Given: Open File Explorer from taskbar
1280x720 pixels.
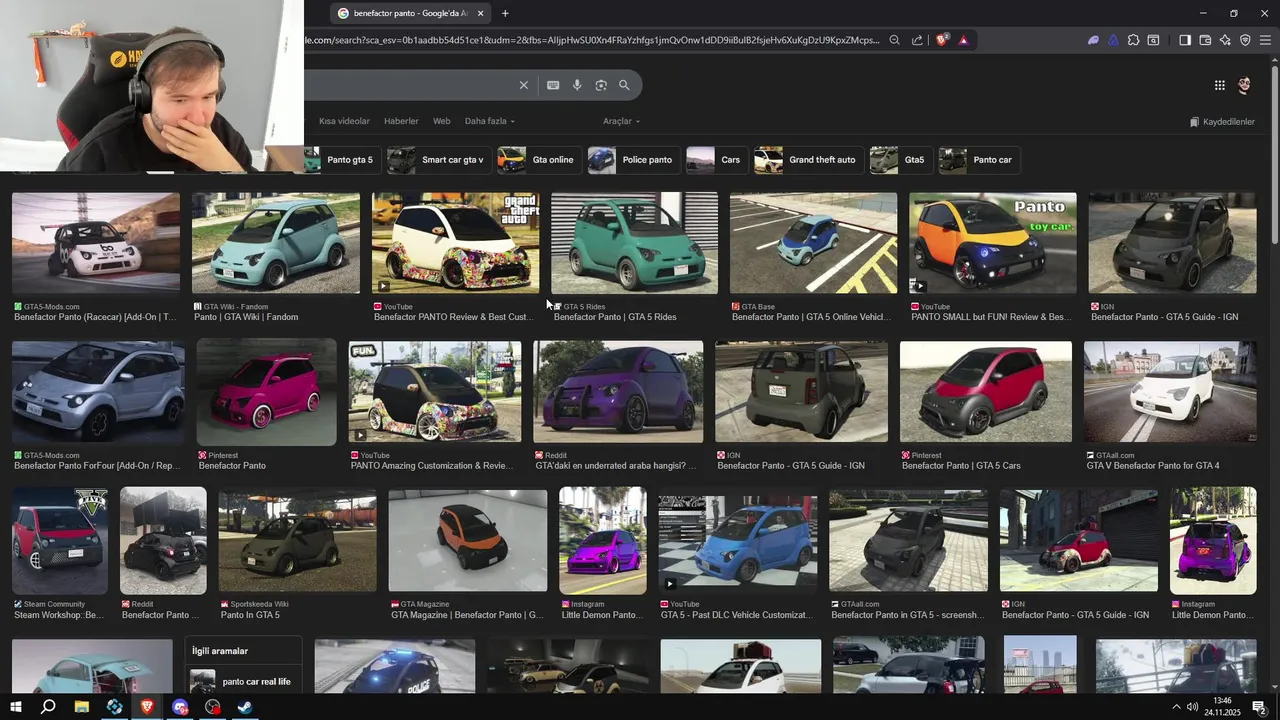Looking at the screenshot, I should [x=81, y=707].
